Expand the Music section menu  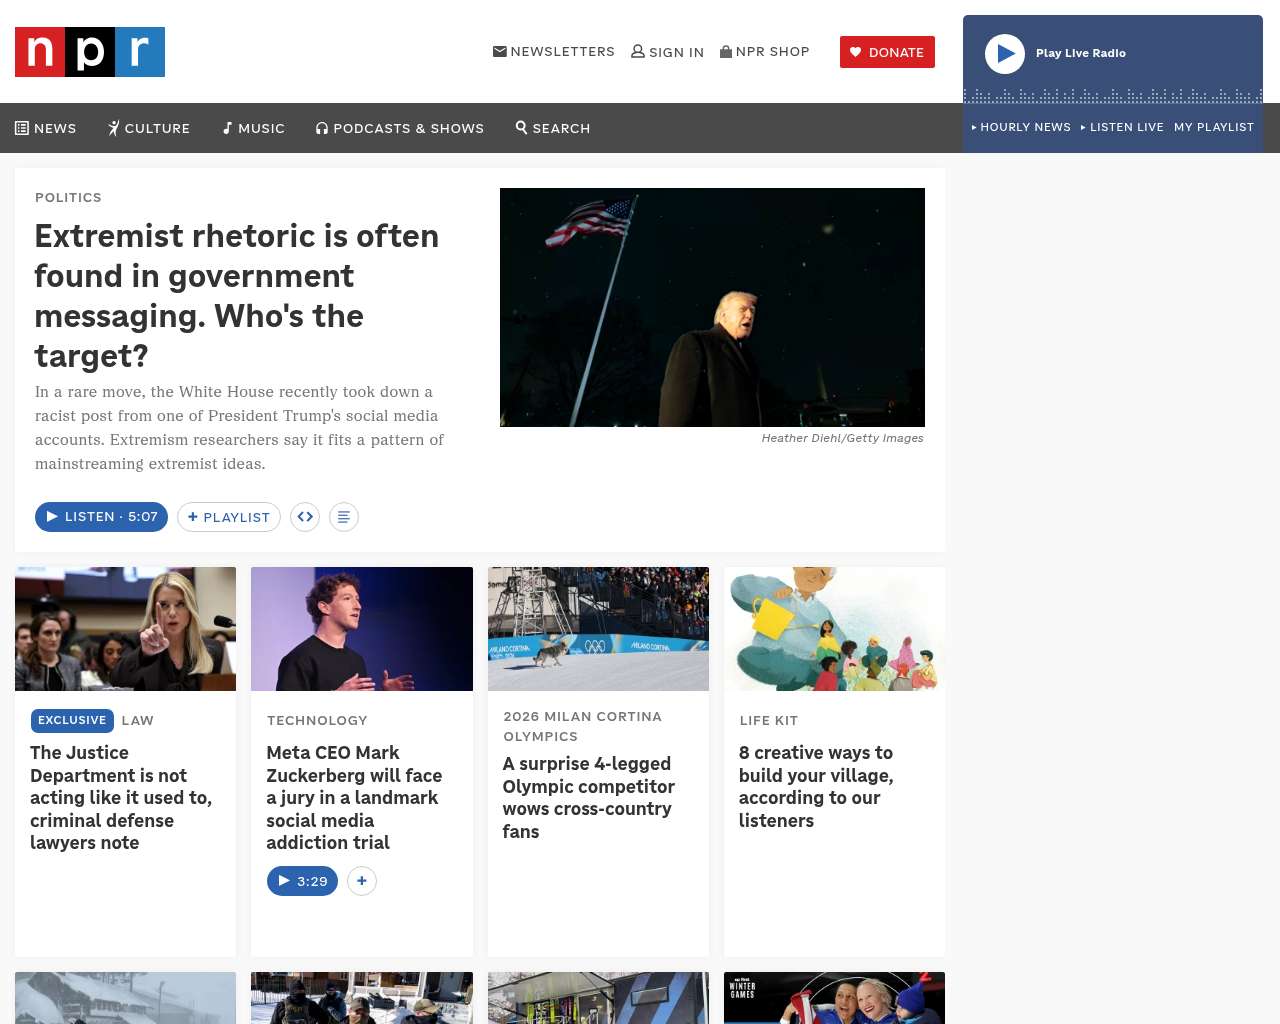pos(254,128)
